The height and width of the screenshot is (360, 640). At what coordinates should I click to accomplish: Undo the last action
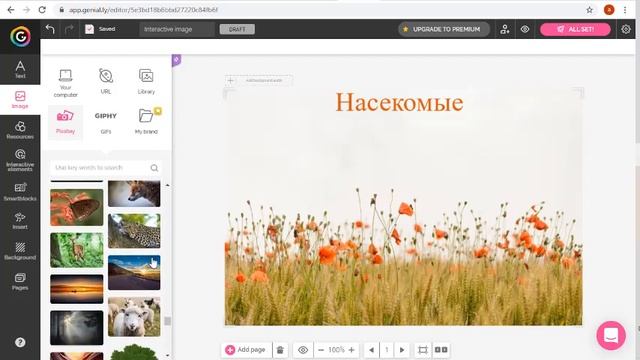click(x=50, y=29)
